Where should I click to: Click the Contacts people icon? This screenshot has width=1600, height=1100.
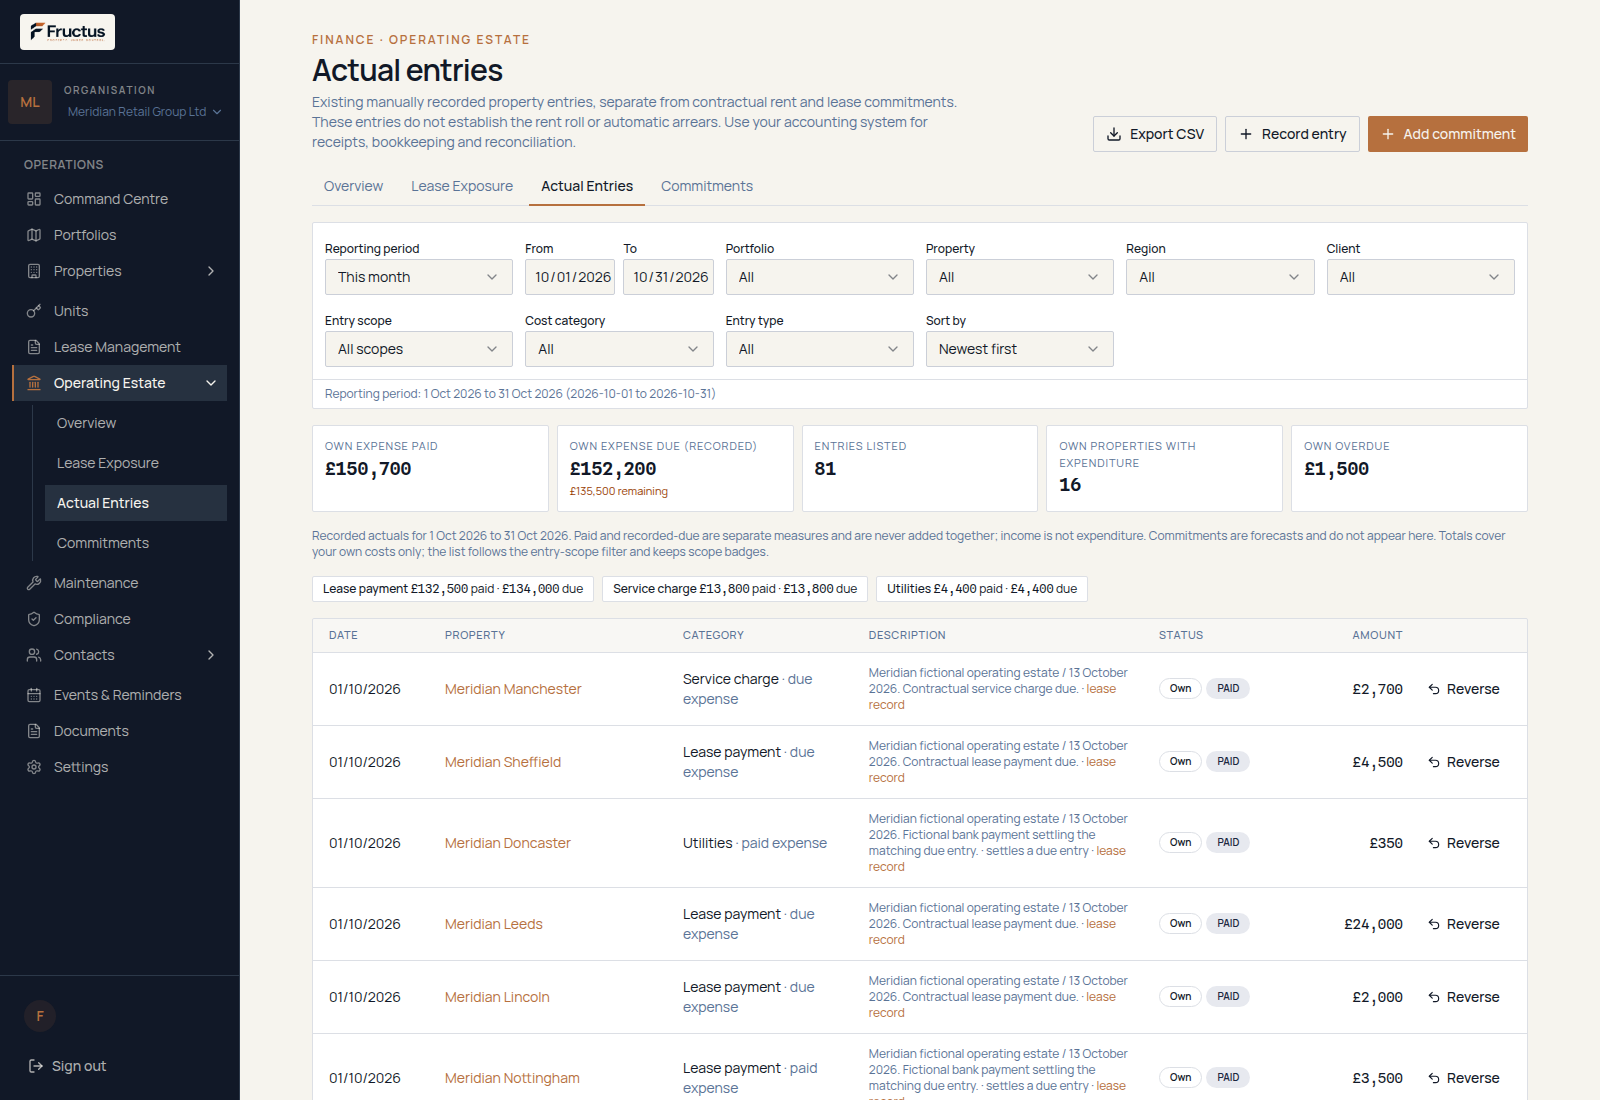pos(34,655)
